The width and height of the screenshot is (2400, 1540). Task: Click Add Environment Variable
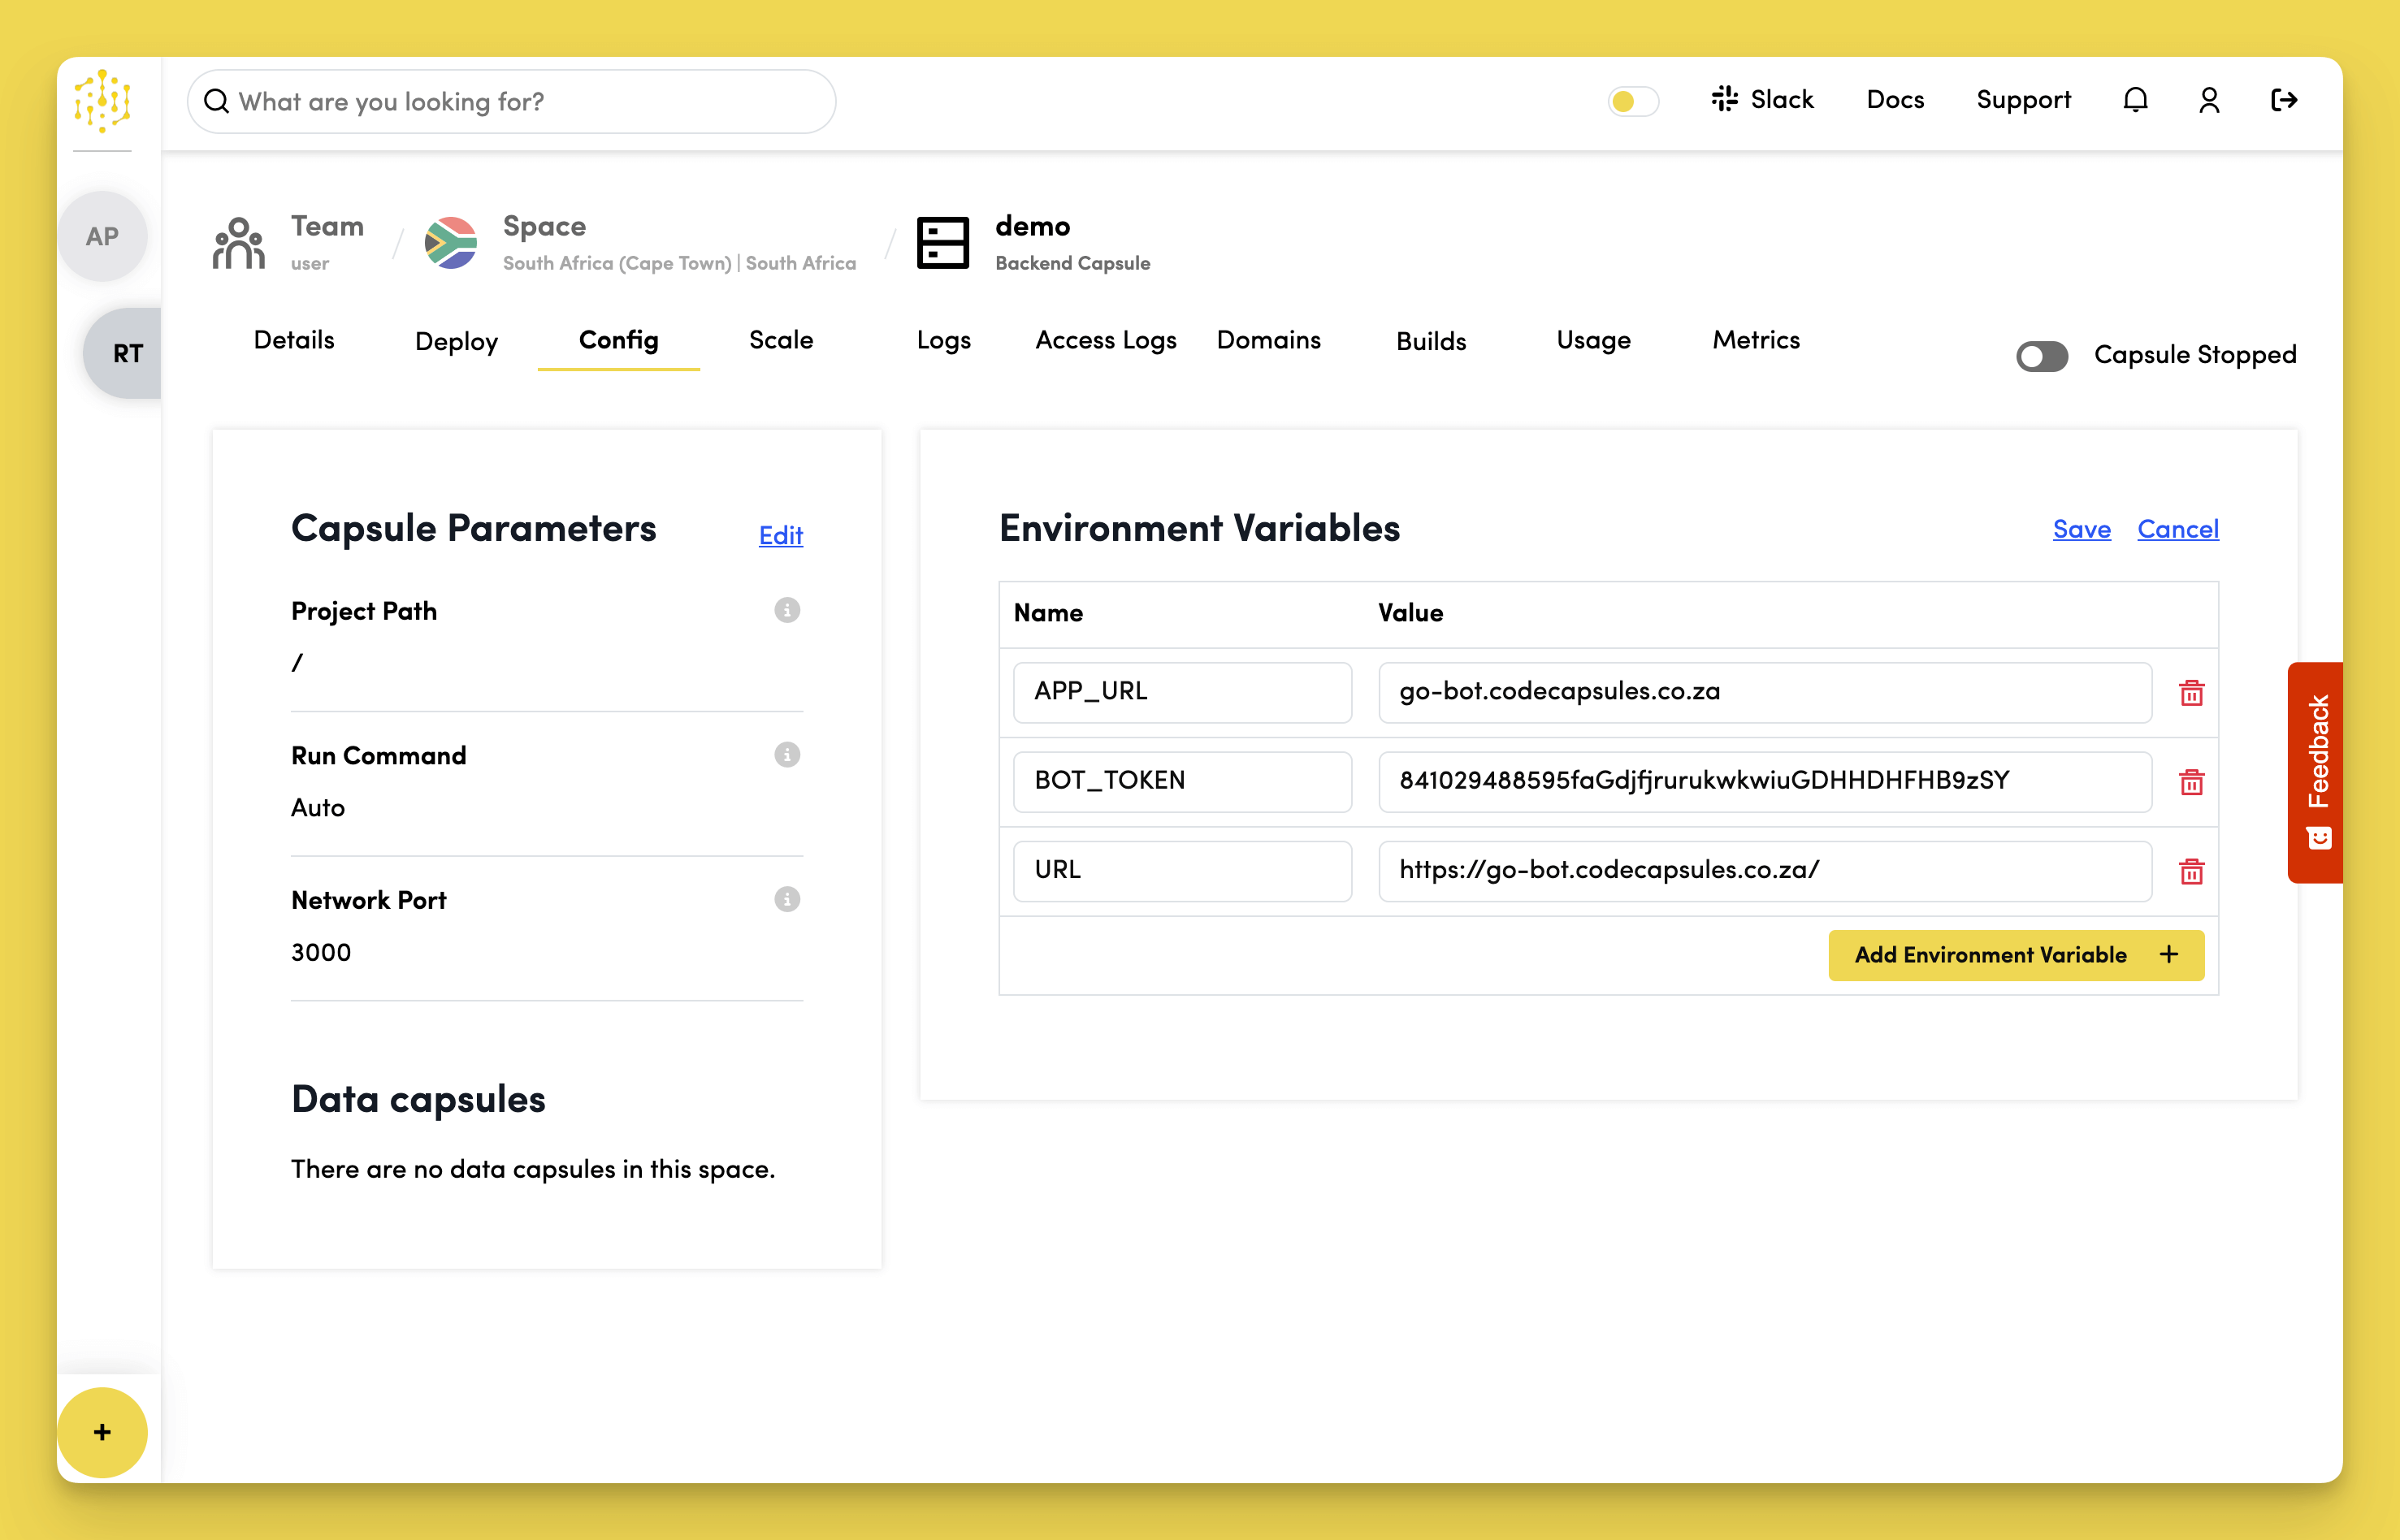point(2015,955)
